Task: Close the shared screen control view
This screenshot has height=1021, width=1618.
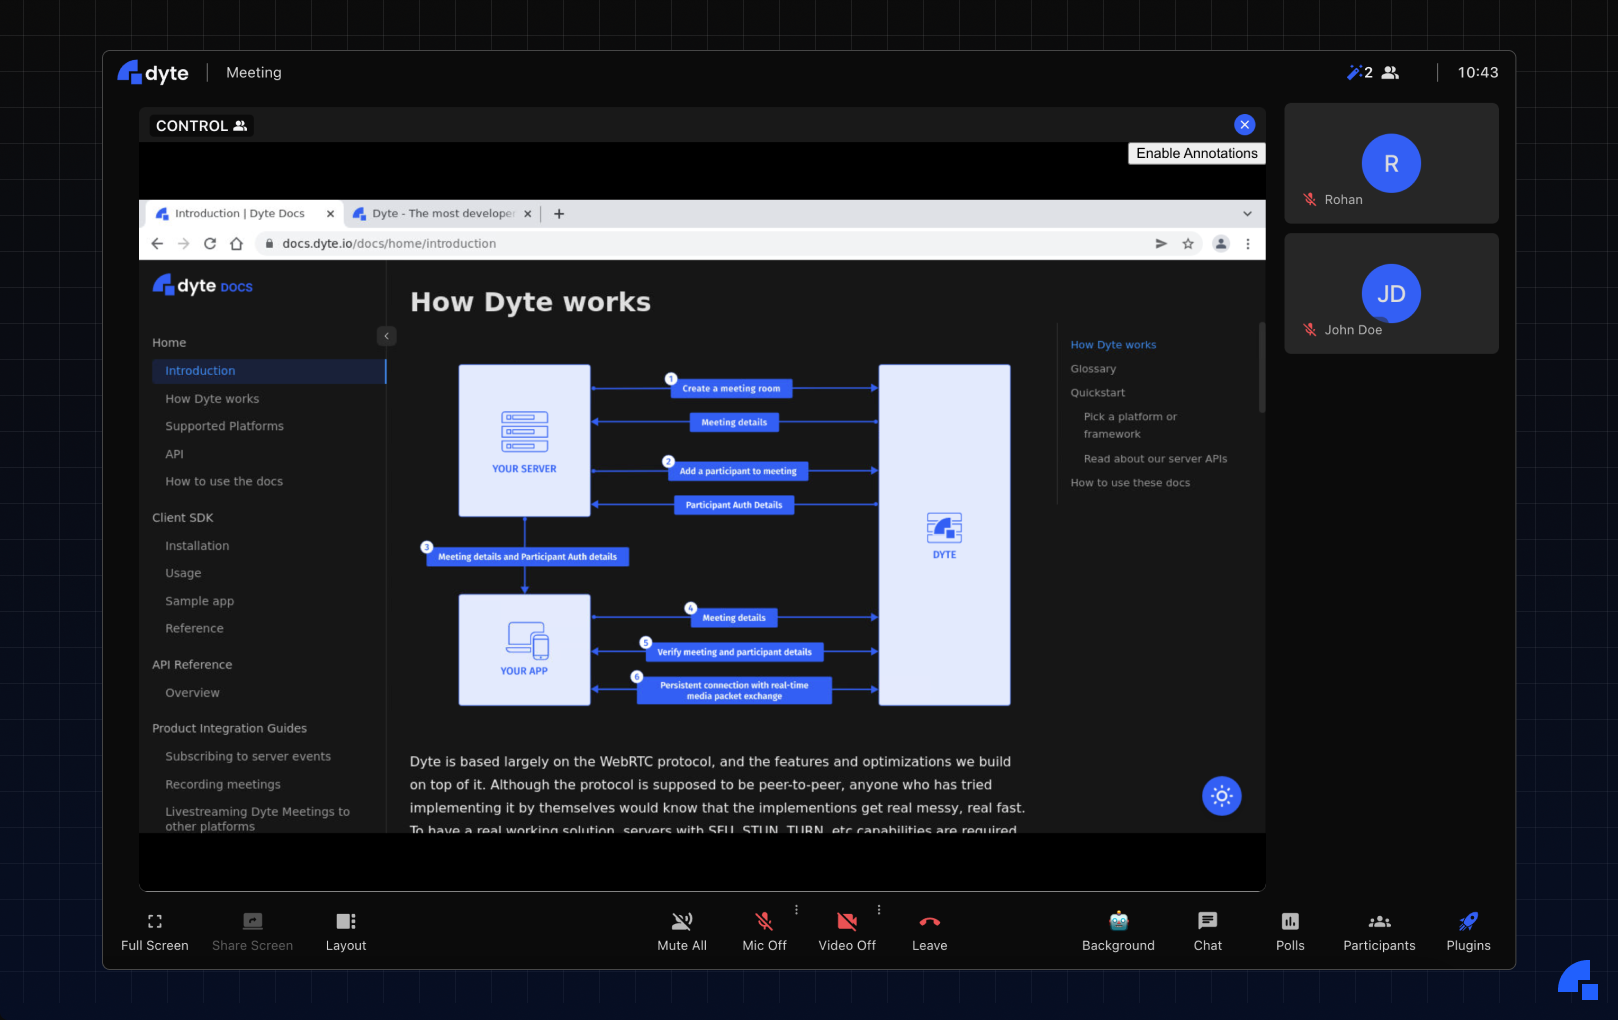Action: (x=1244, y=125)
